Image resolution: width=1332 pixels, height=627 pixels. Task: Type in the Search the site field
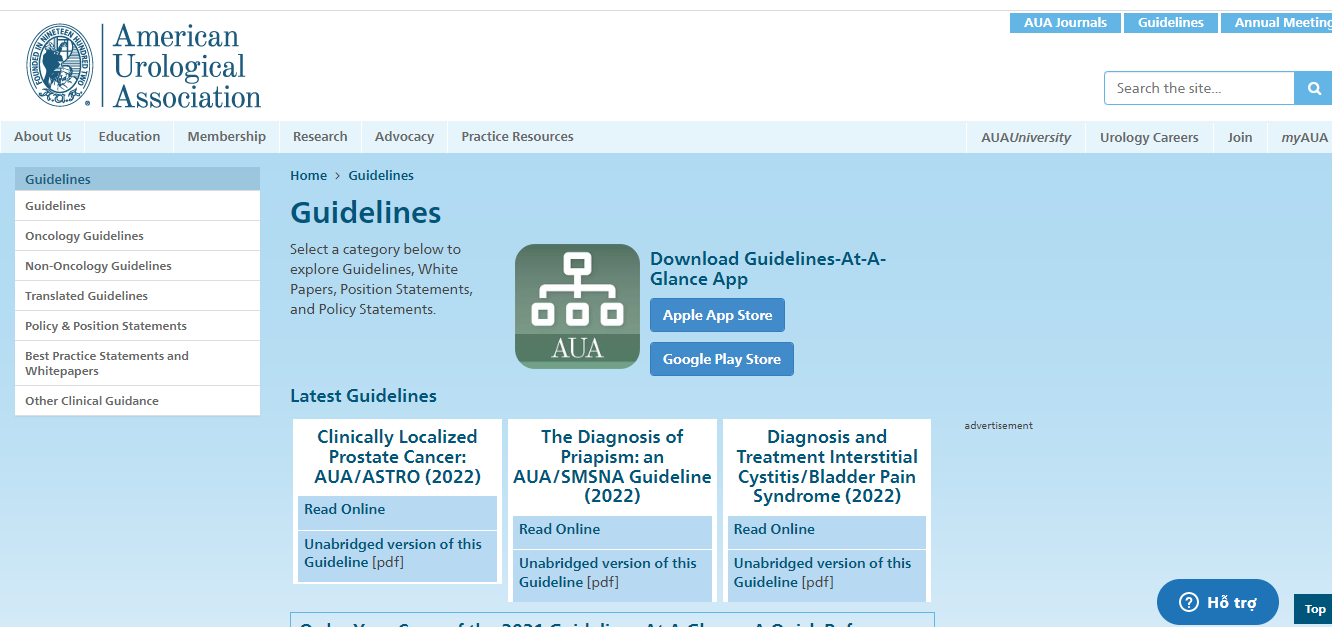click(x=1198, y=88)
